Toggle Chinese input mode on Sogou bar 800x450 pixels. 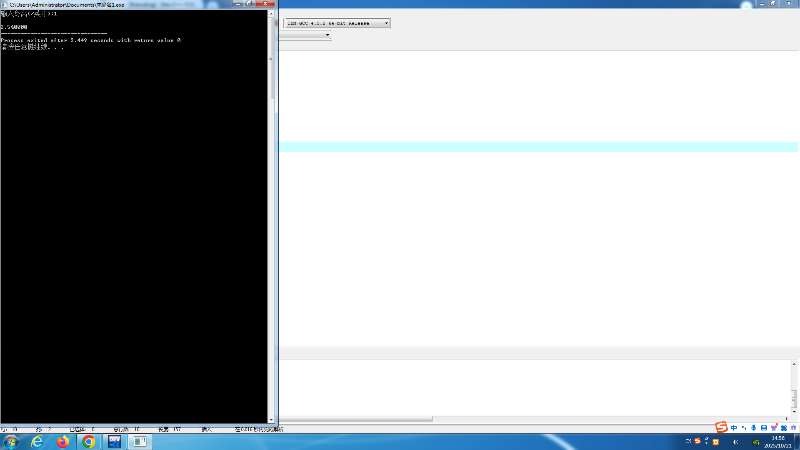(734, 428)
